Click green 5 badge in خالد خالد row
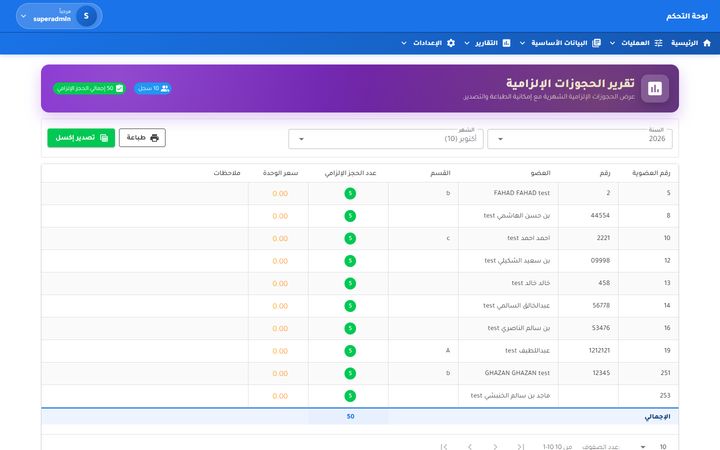 click(350, 283)
